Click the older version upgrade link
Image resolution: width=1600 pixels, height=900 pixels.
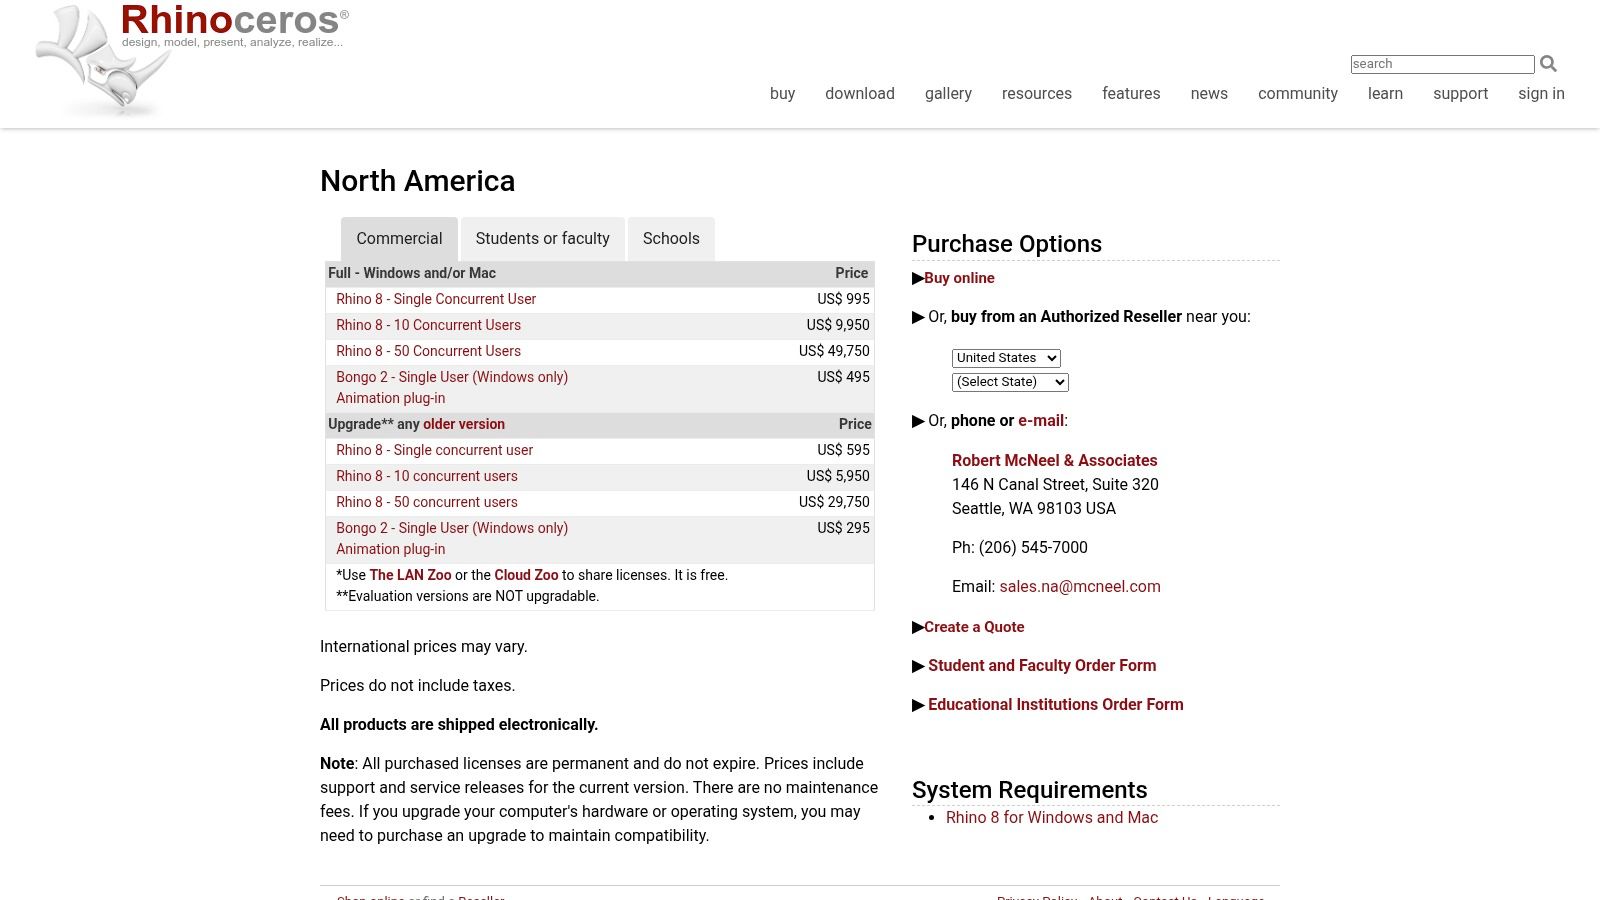pos(463,424)
